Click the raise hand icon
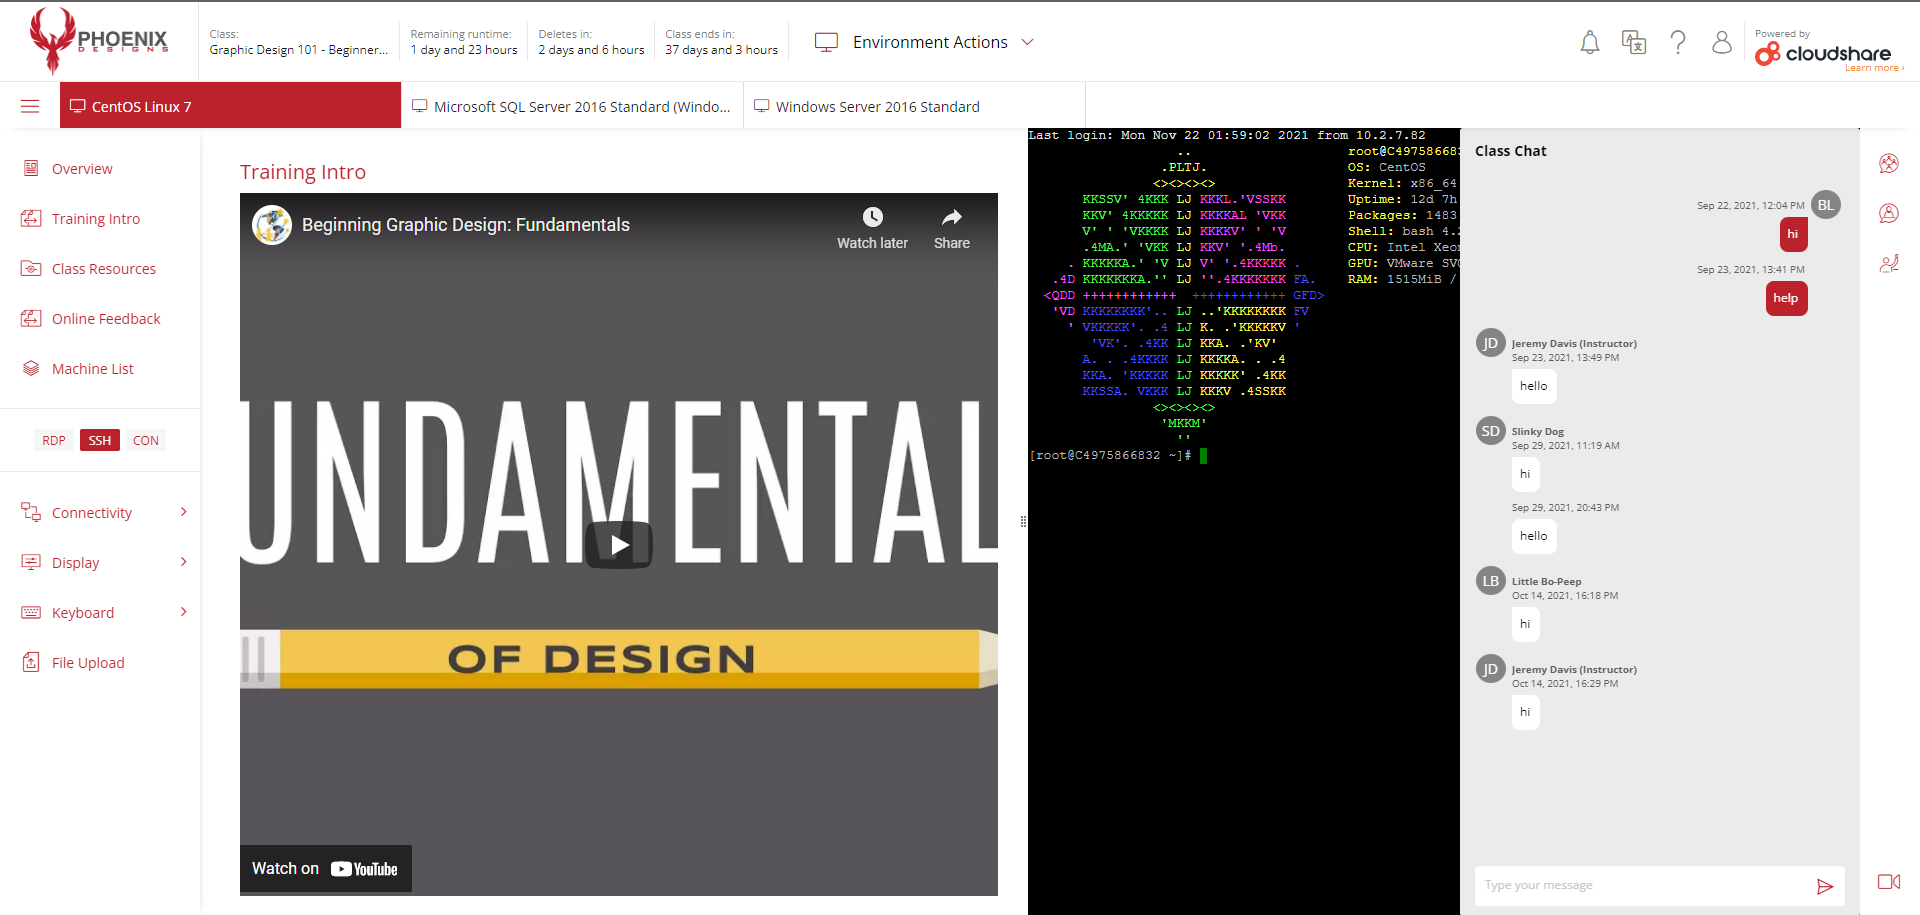1920x915 pixels. click(1888, 264)
